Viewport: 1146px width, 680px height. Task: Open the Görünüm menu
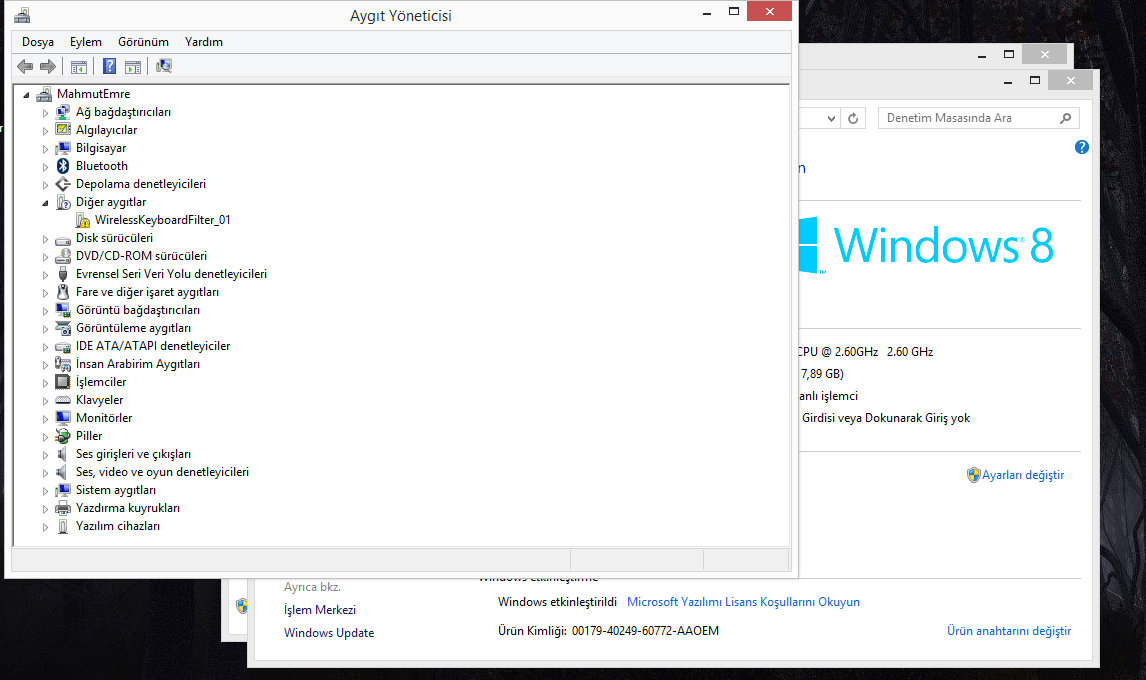[x=143, y=42]
